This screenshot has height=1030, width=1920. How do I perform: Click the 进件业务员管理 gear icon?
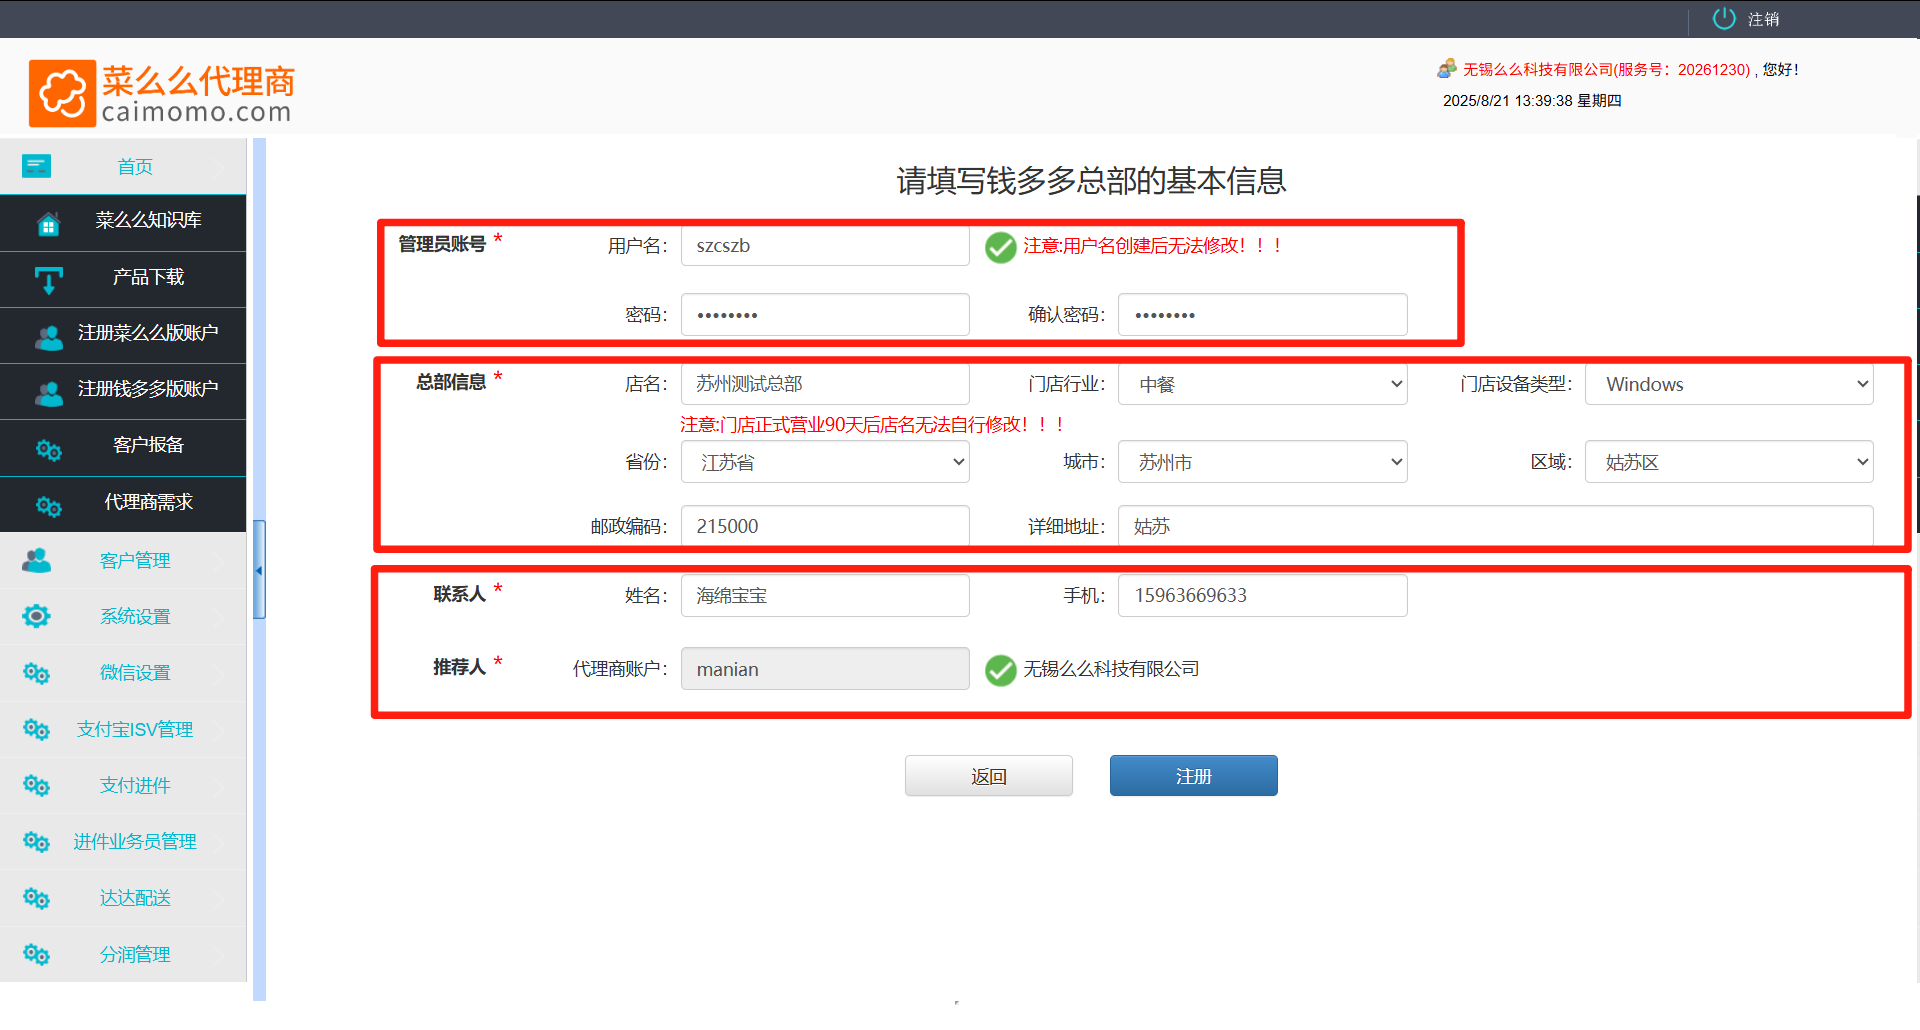coord(37,842)
